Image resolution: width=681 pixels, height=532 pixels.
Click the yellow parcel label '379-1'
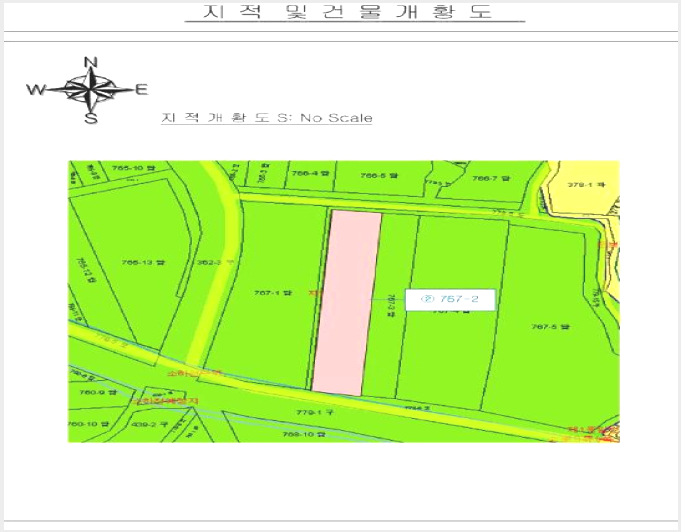tap(586, 185)
